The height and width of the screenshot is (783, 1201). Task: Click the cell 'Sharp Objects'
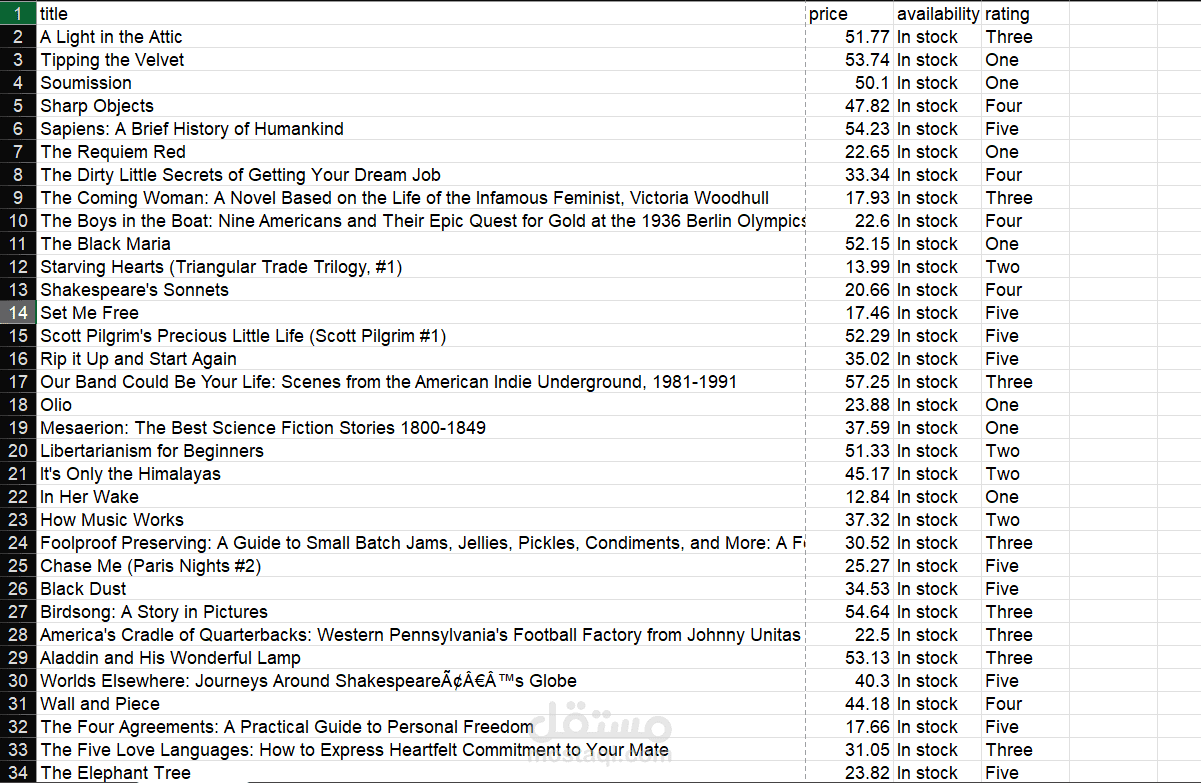tap(422, 106)
